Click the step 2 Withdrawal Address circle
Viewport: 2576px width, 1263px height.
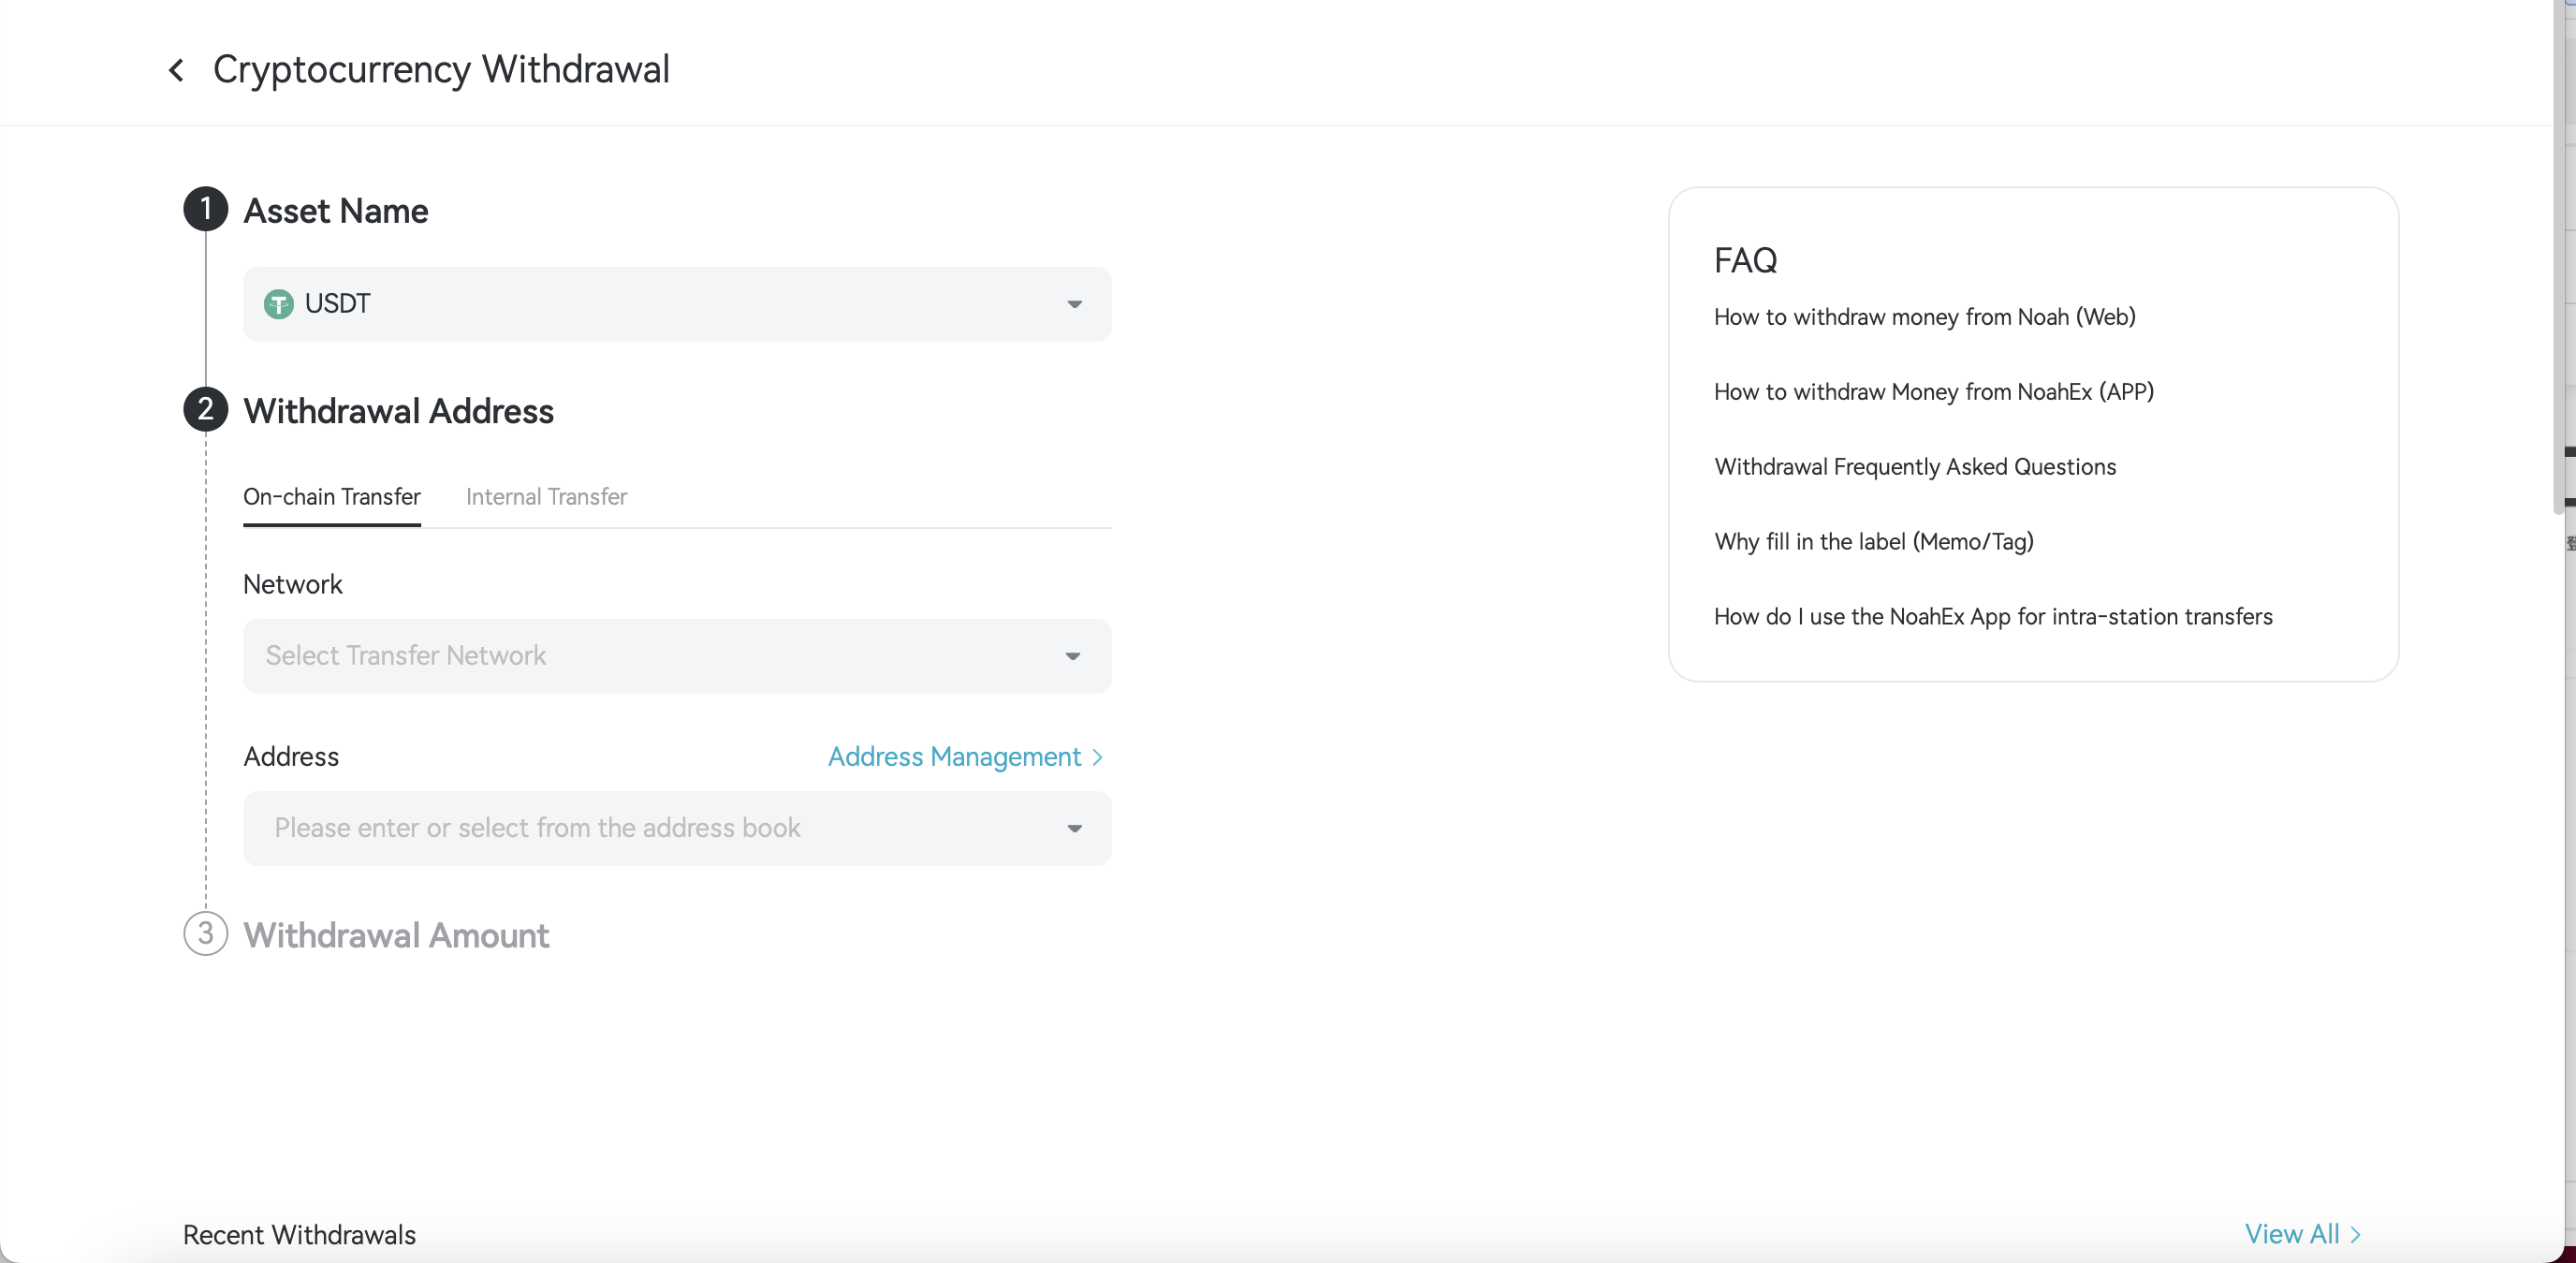tap(206, 409)
